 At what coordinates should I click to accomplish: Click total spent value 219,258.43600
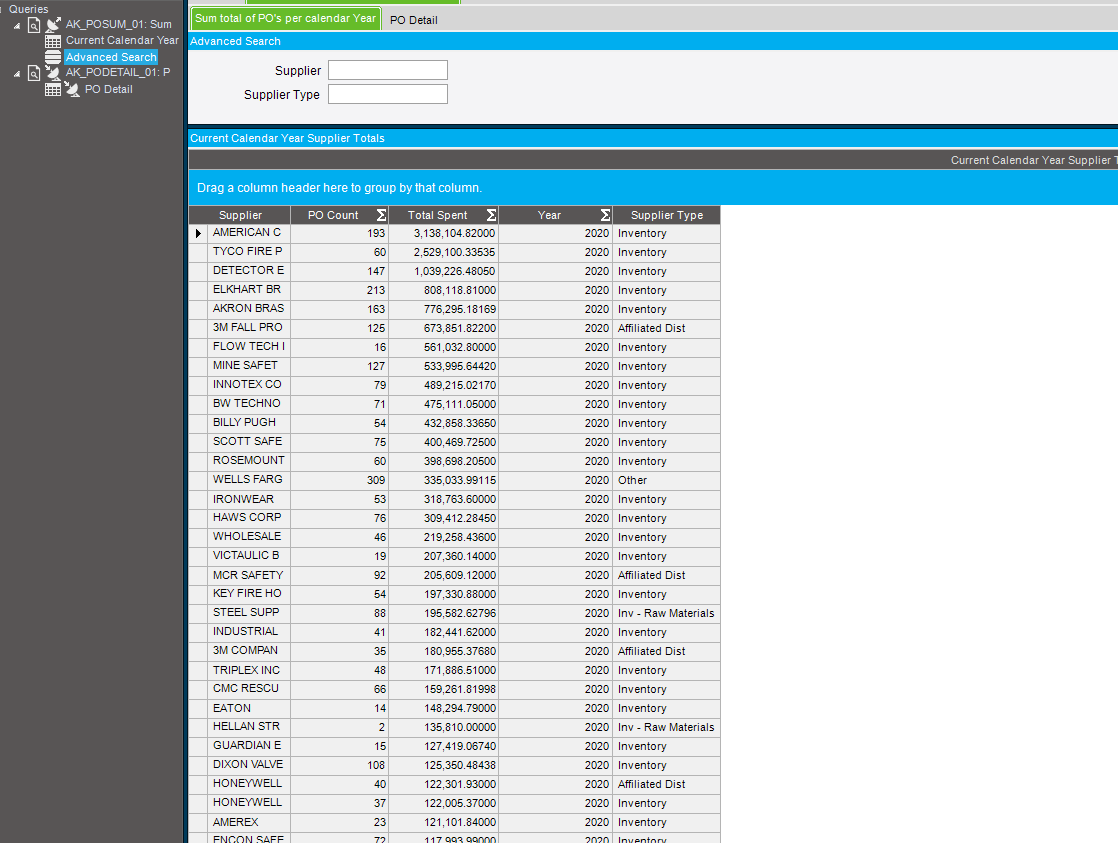[x=443, y=537]
